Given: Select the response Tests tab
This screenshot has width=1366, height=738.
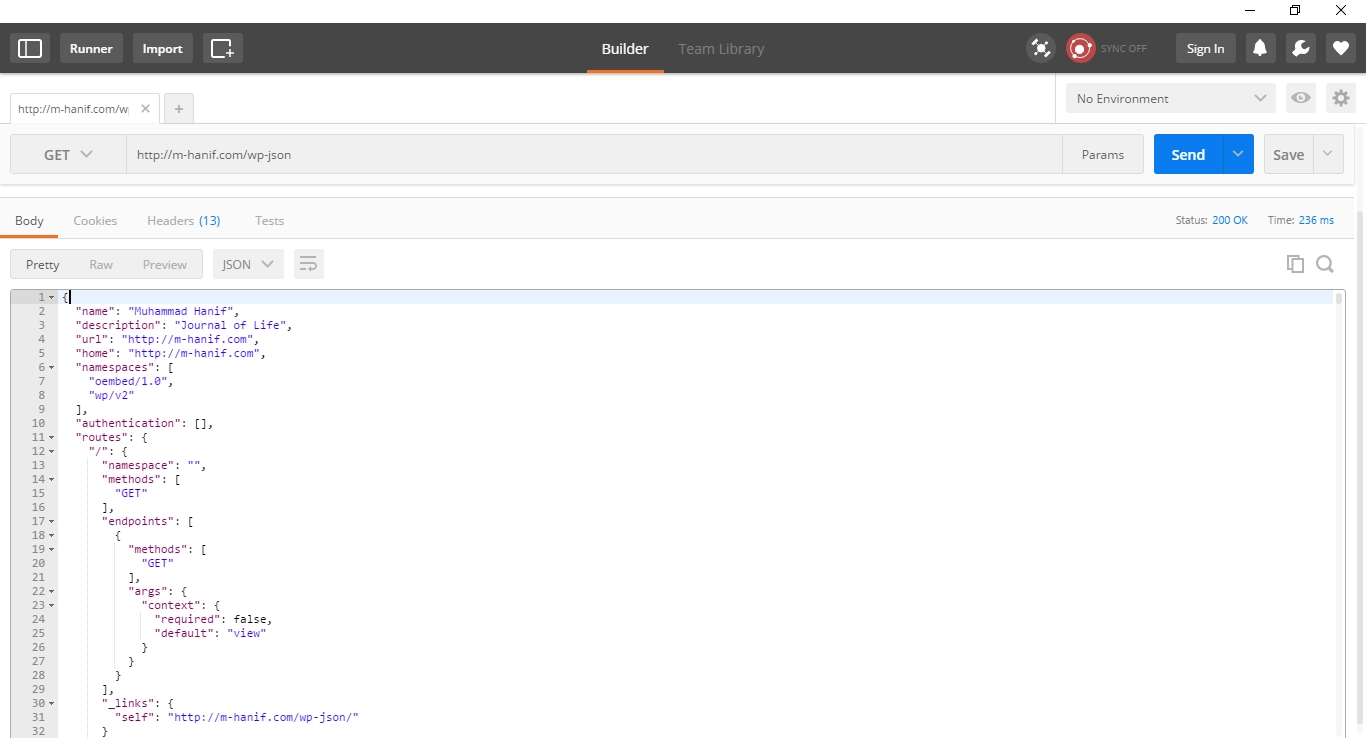Looking at the screenshot, I should coord(269,221).
